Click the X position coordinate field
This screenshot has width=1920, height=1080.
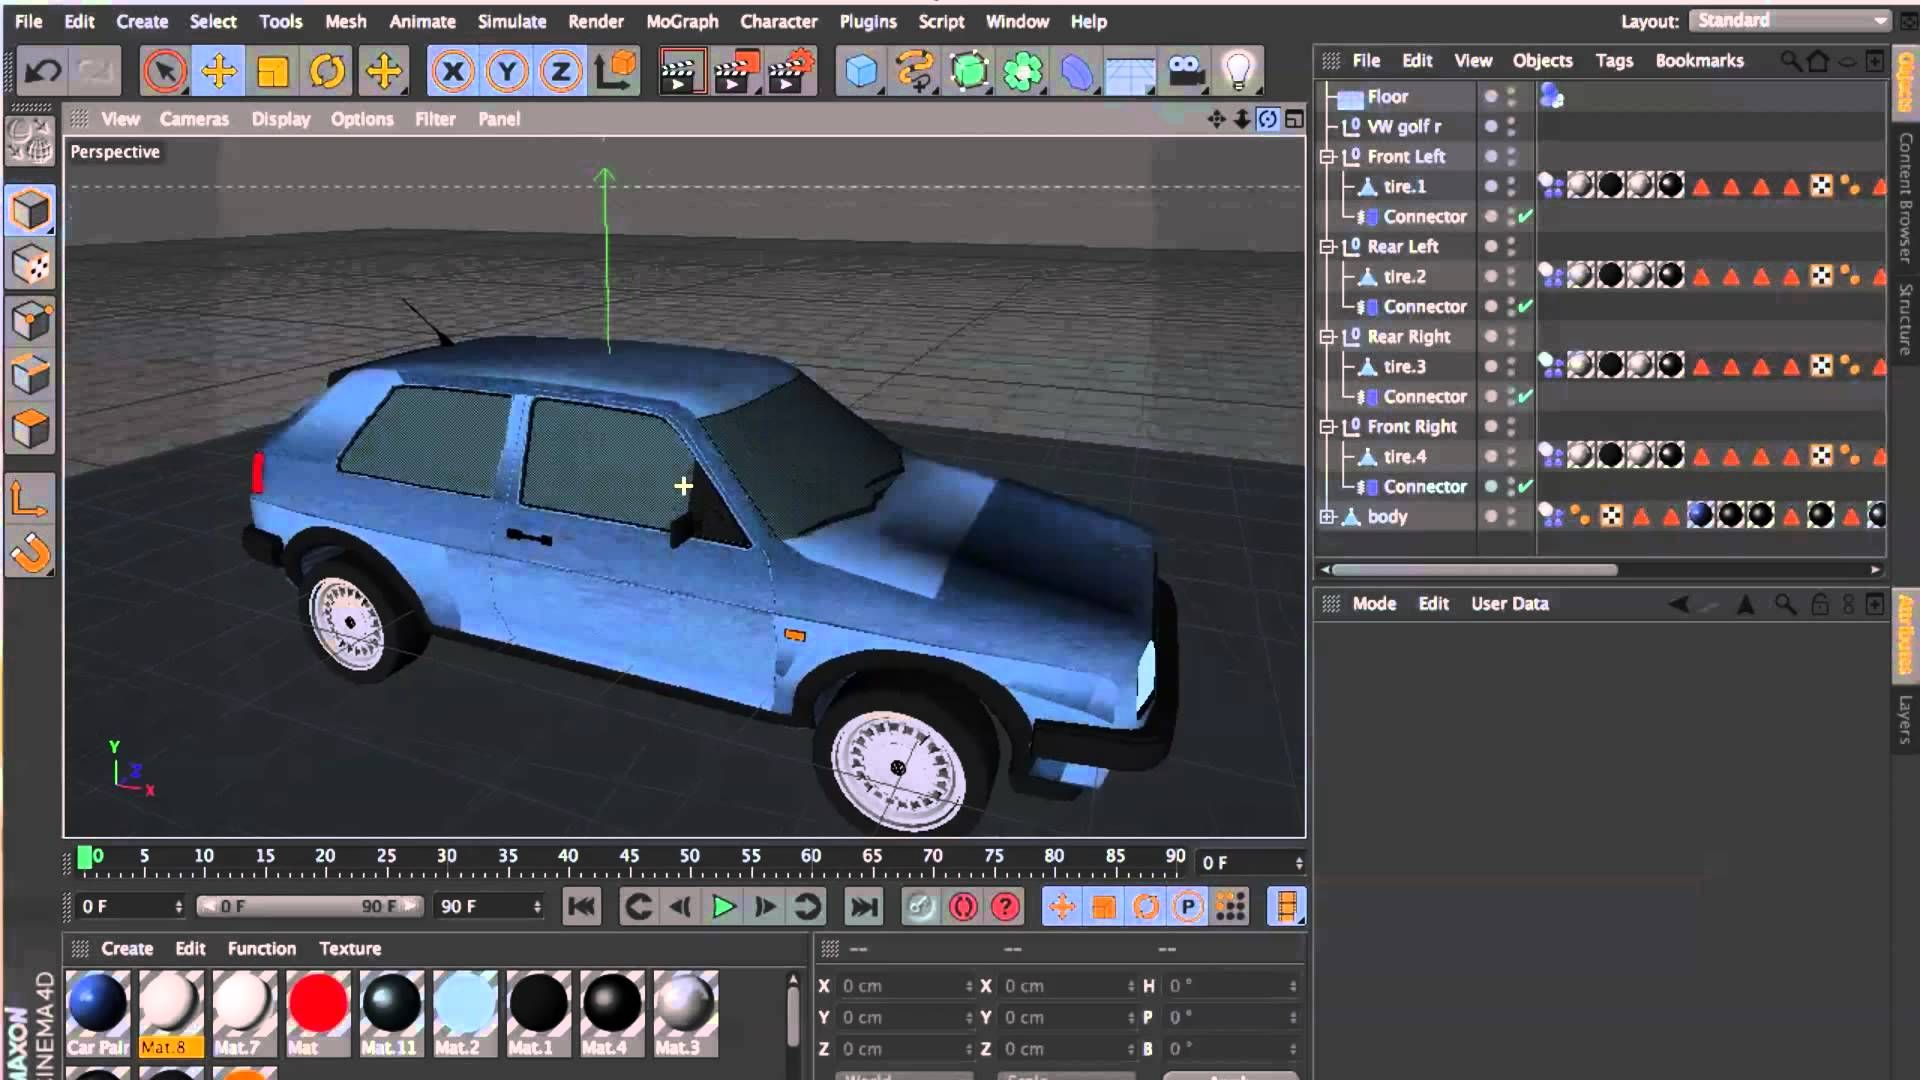pyautogui.click(x=901, y=986)
